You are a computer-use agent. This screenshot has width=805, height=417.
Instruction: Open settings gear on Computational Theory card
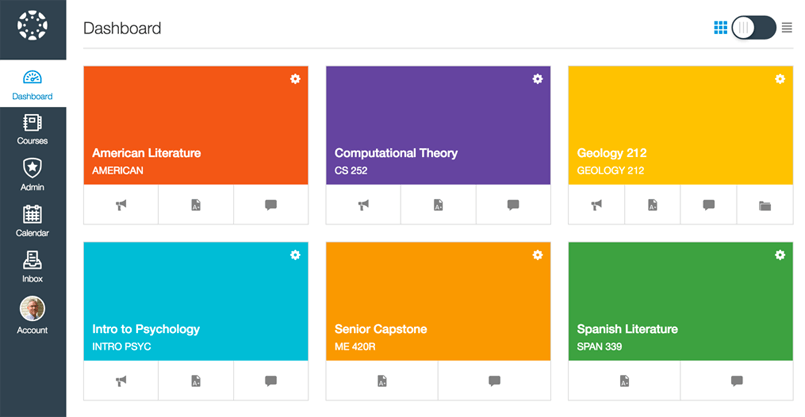538,79
